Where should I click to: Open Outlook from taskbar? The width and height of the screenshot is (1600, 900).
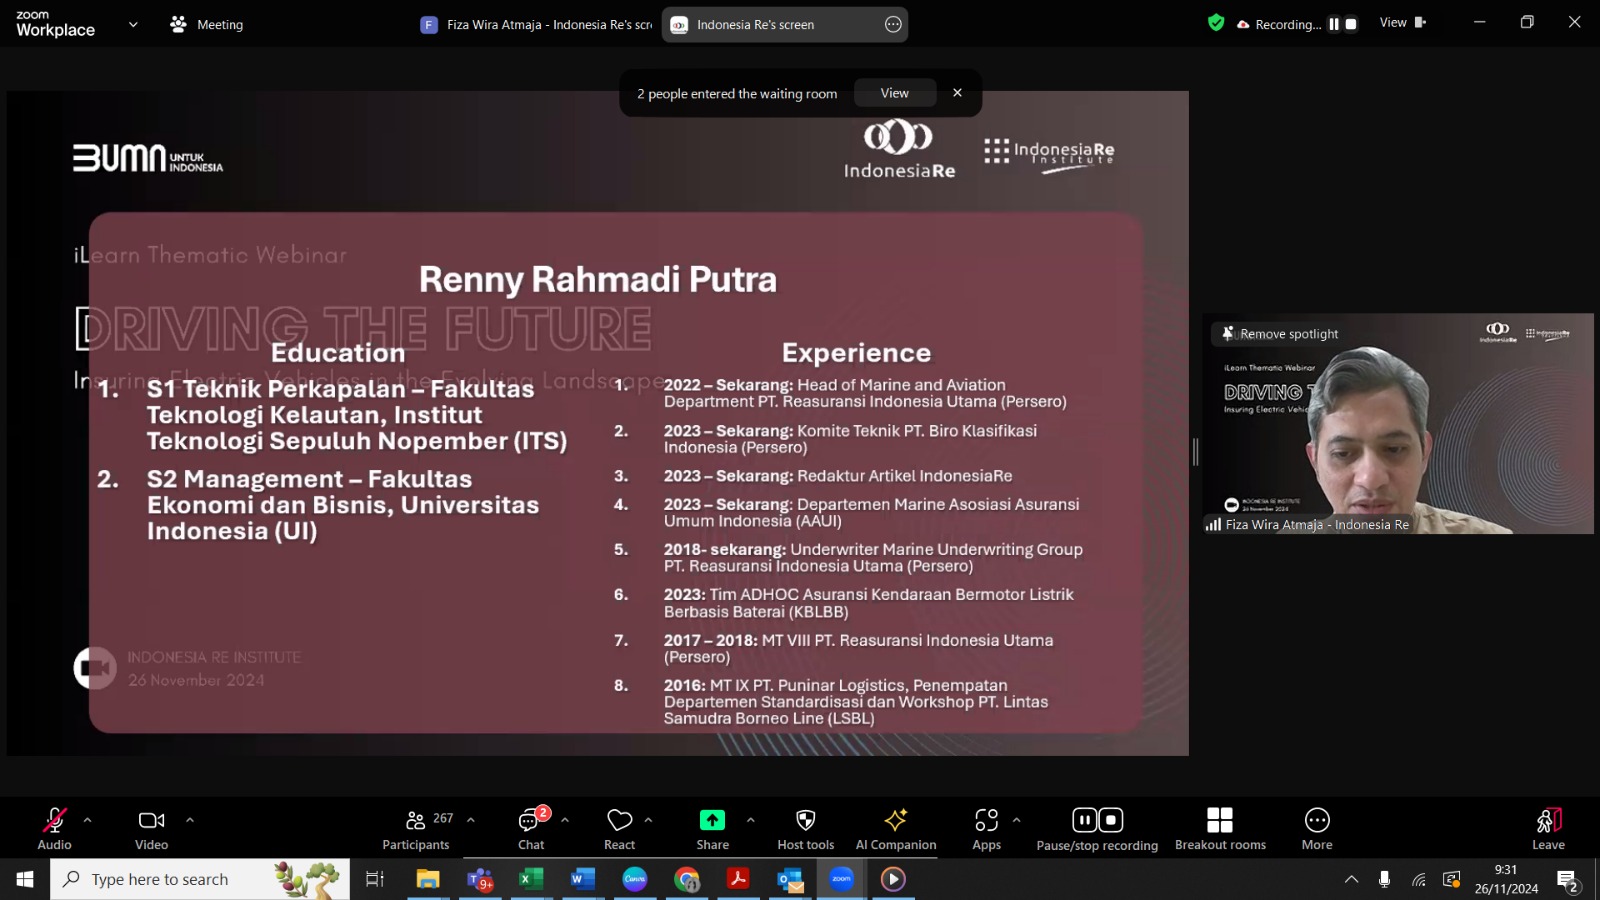pyautogui.click(x=790, y=879)
